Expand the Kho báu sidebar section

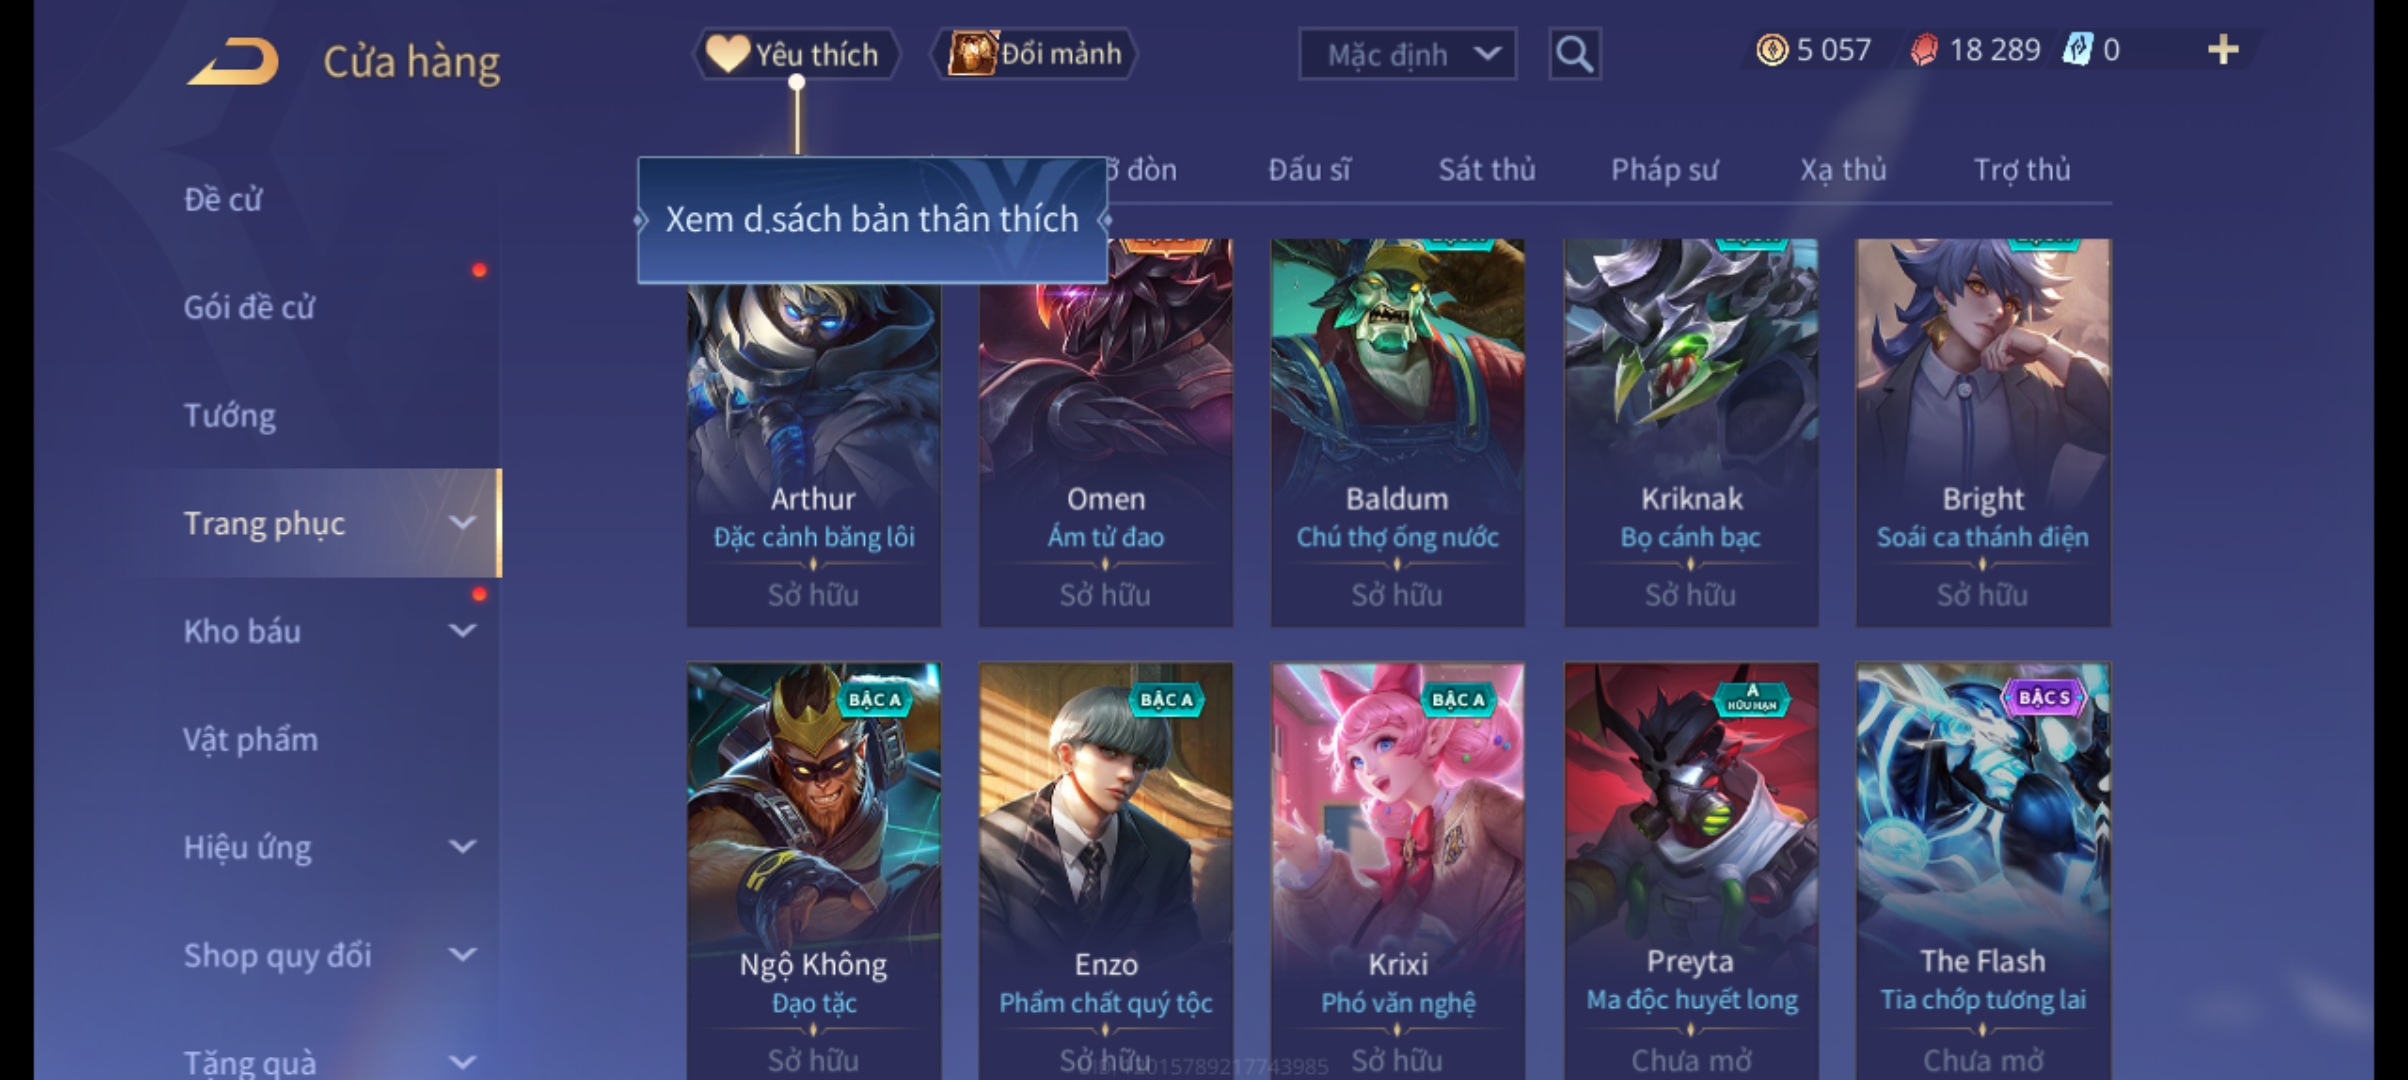462,631
